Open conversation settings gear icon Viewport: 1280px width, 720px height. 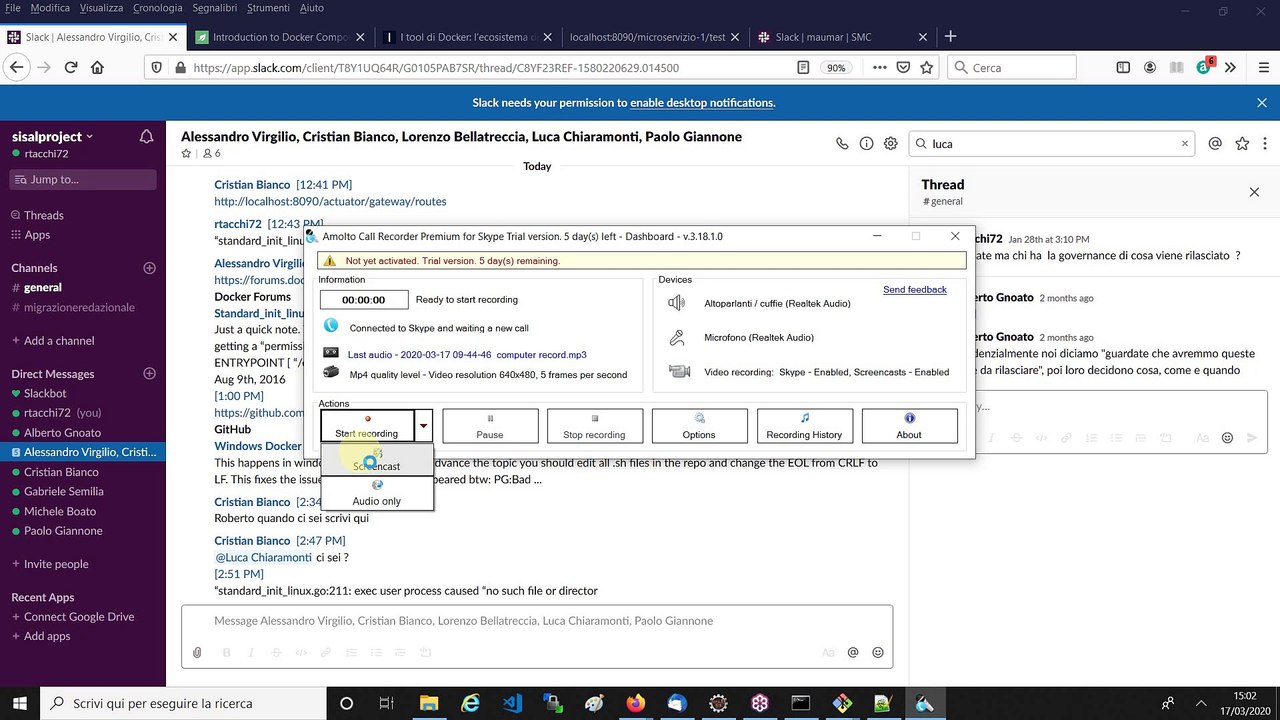point(890,144)
